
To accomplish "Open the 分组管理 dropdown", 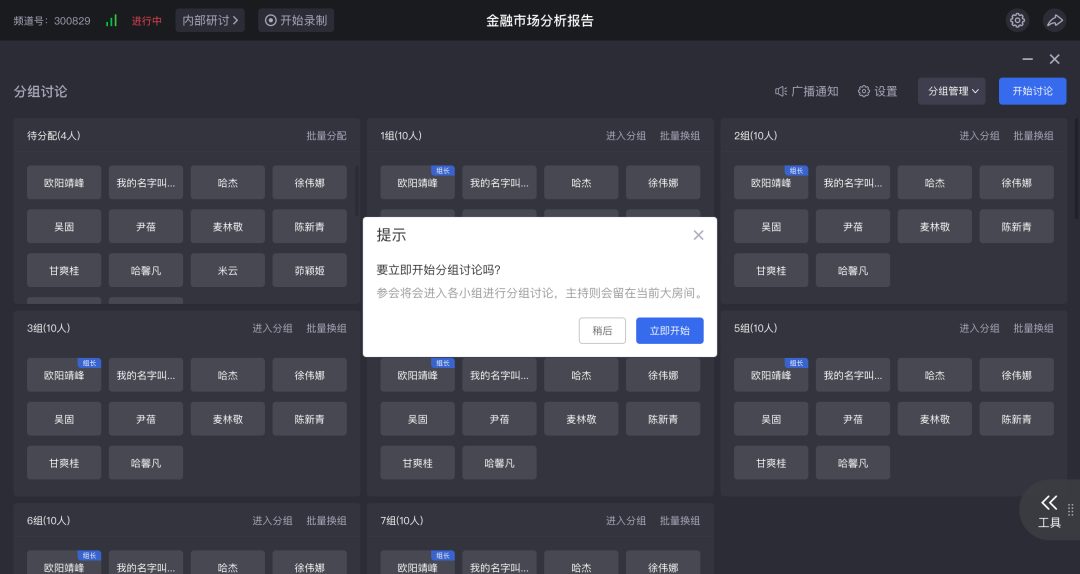I will tap(952, 91).
